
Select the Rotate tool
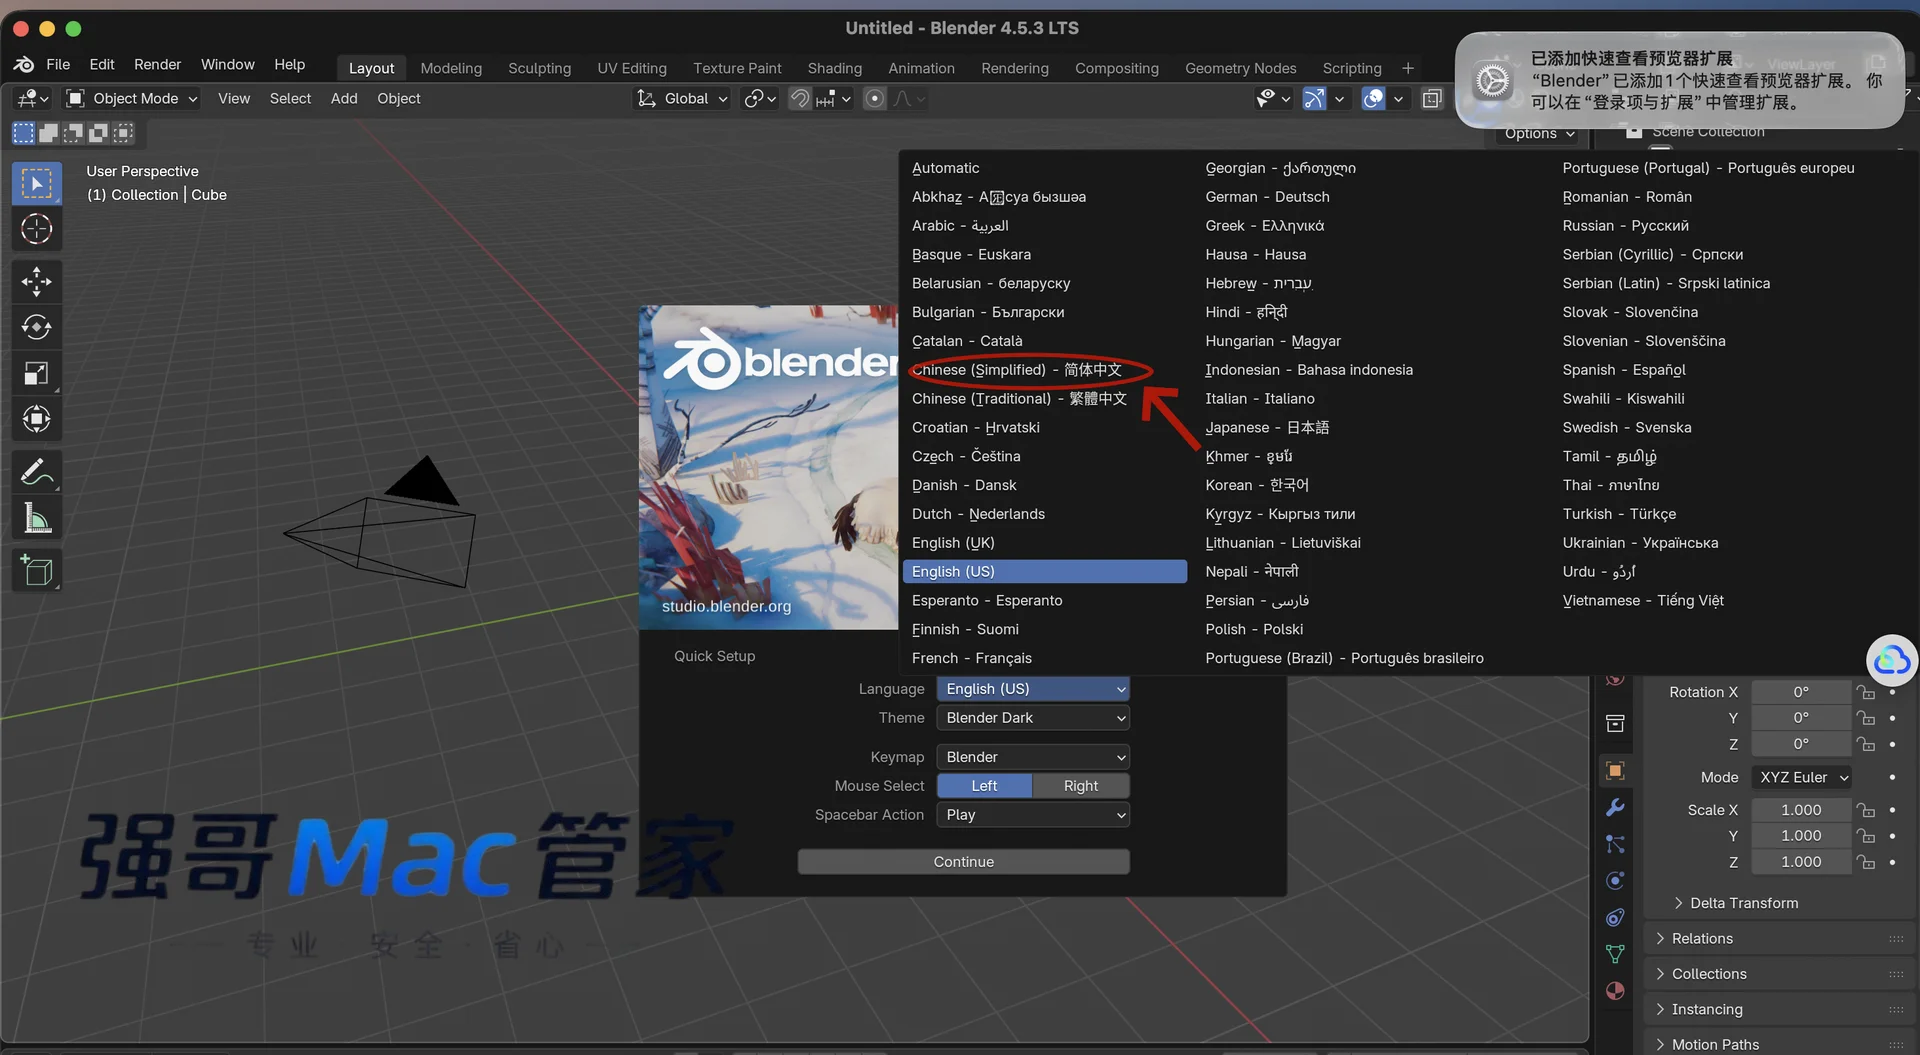pos(37,327)
